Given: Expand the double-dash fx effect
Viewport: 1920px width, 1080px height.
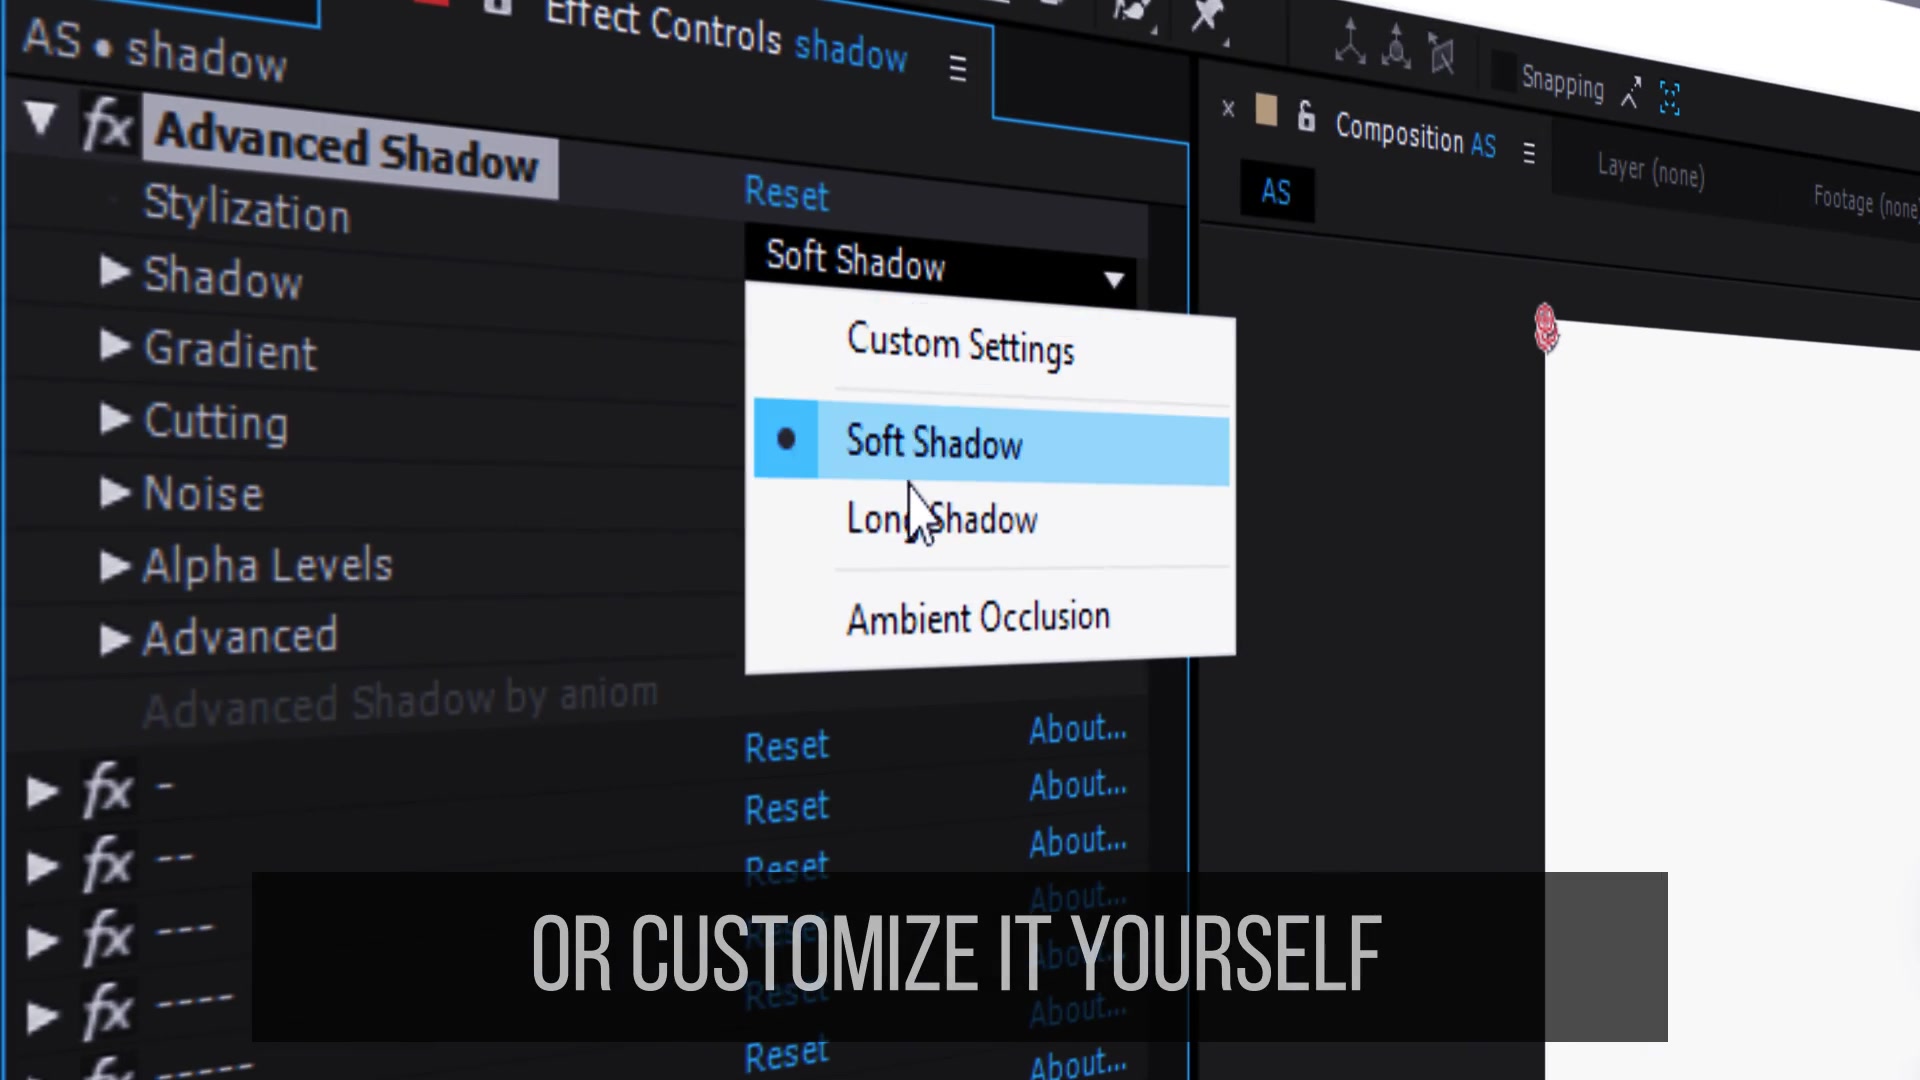Looking at the screenshot, I should [x=42, y=866].
